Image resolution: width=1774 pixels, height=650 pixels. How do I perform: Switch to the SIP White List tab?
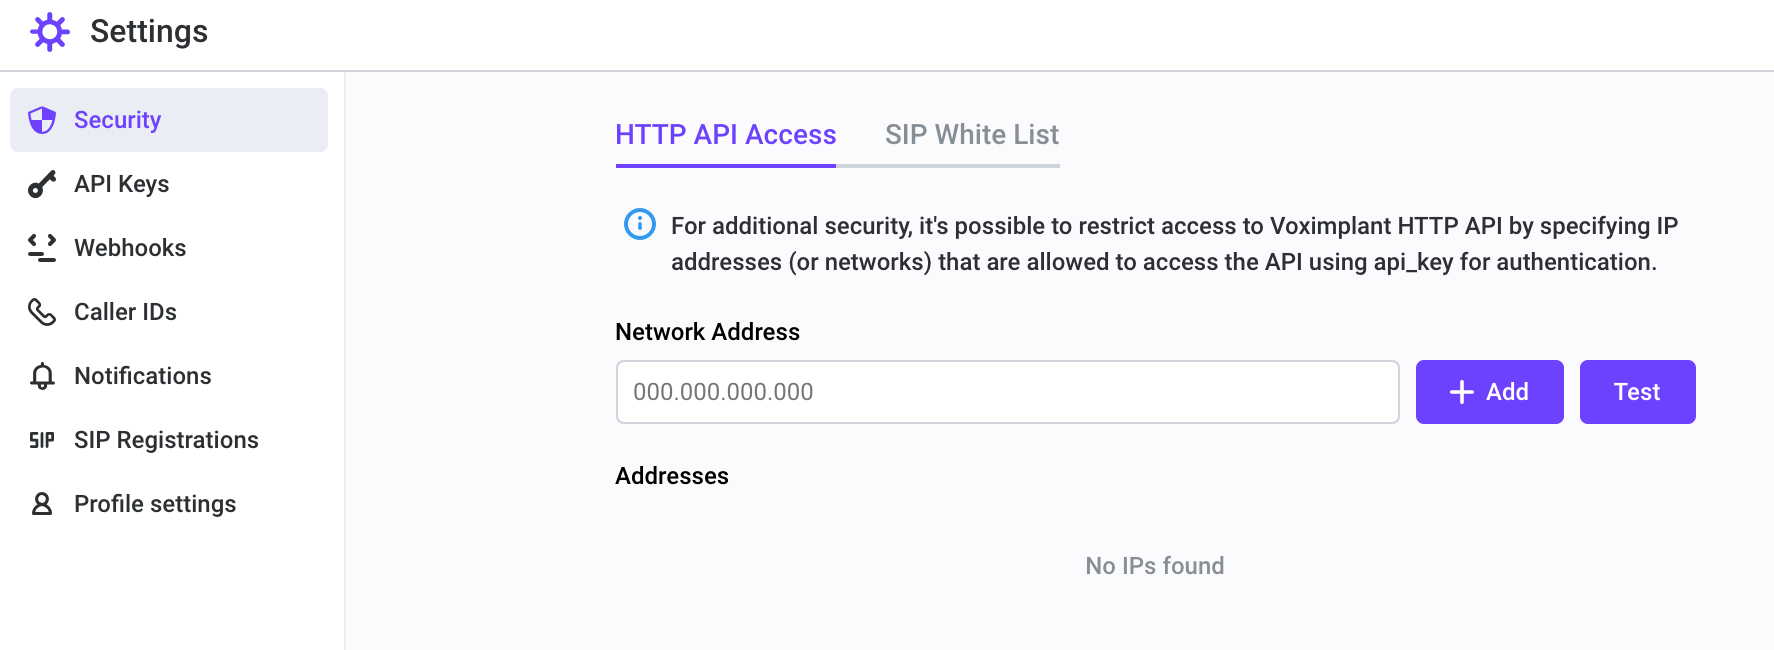coord(972,135)
